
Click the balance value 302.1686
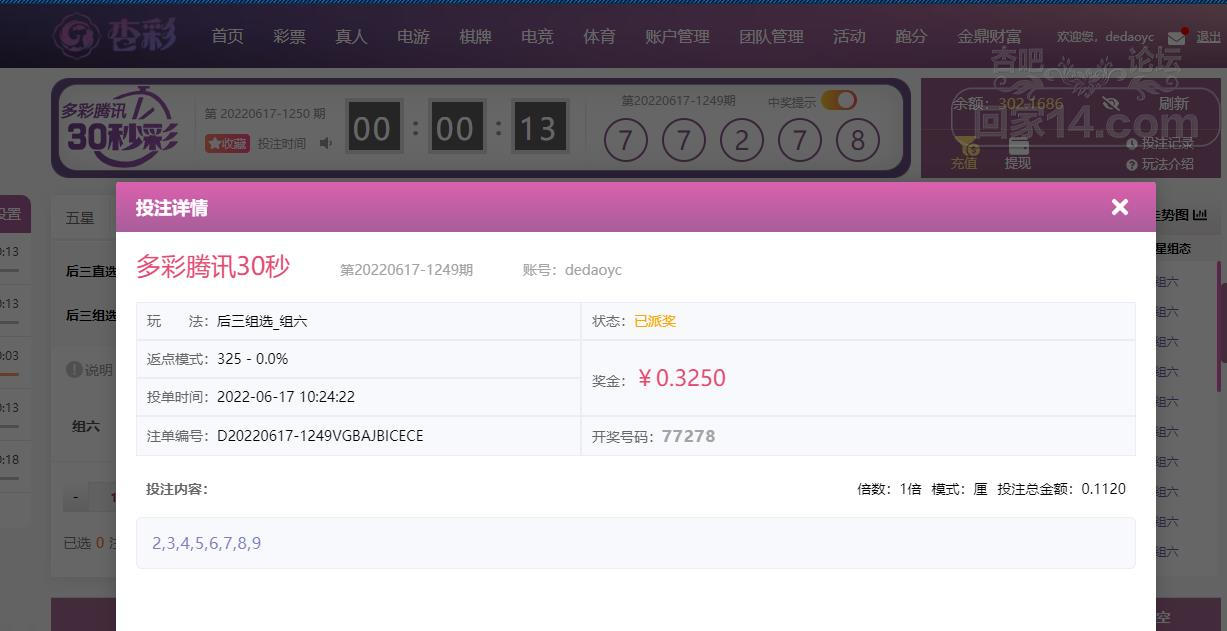point(1031,103)
